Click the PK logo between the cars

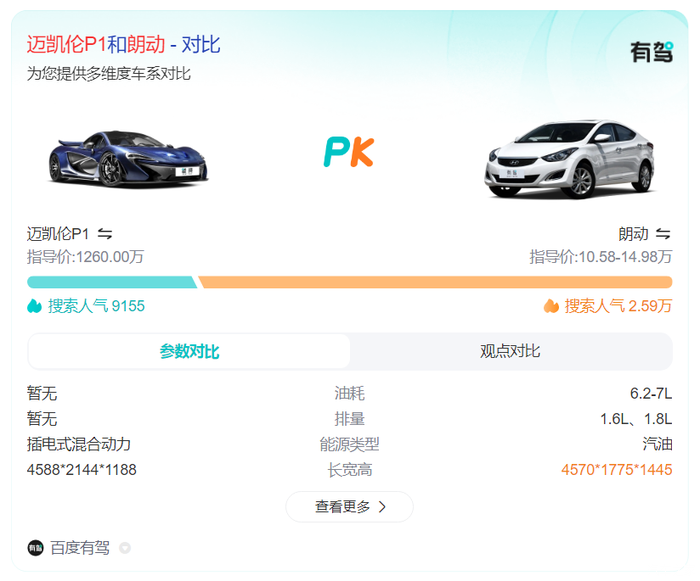click(x=349, y=152)
